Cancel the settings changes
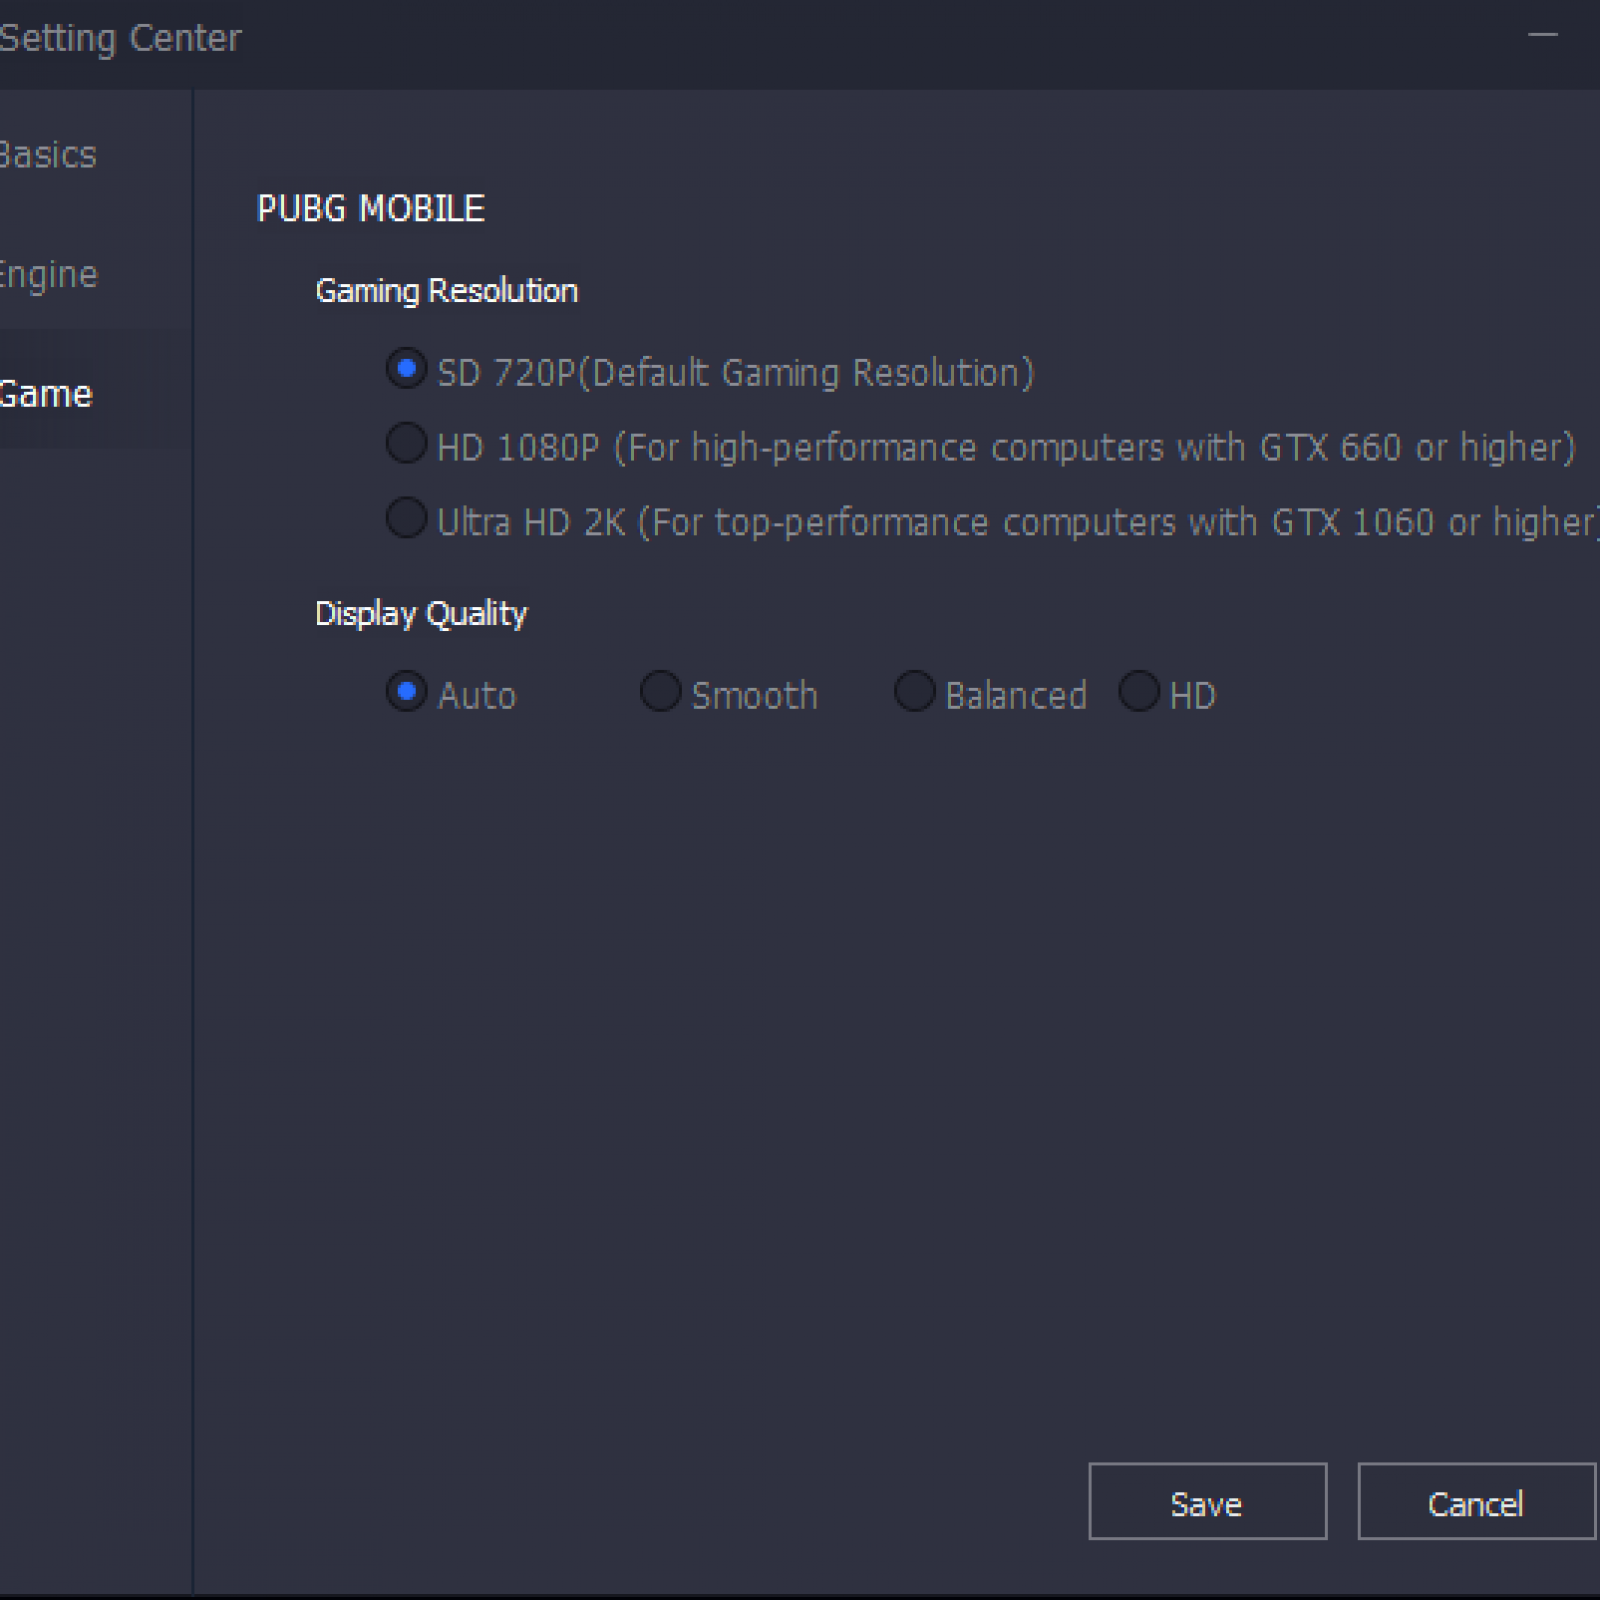Screen dimensions: 1600x1600 (x=1476, y=1502)
